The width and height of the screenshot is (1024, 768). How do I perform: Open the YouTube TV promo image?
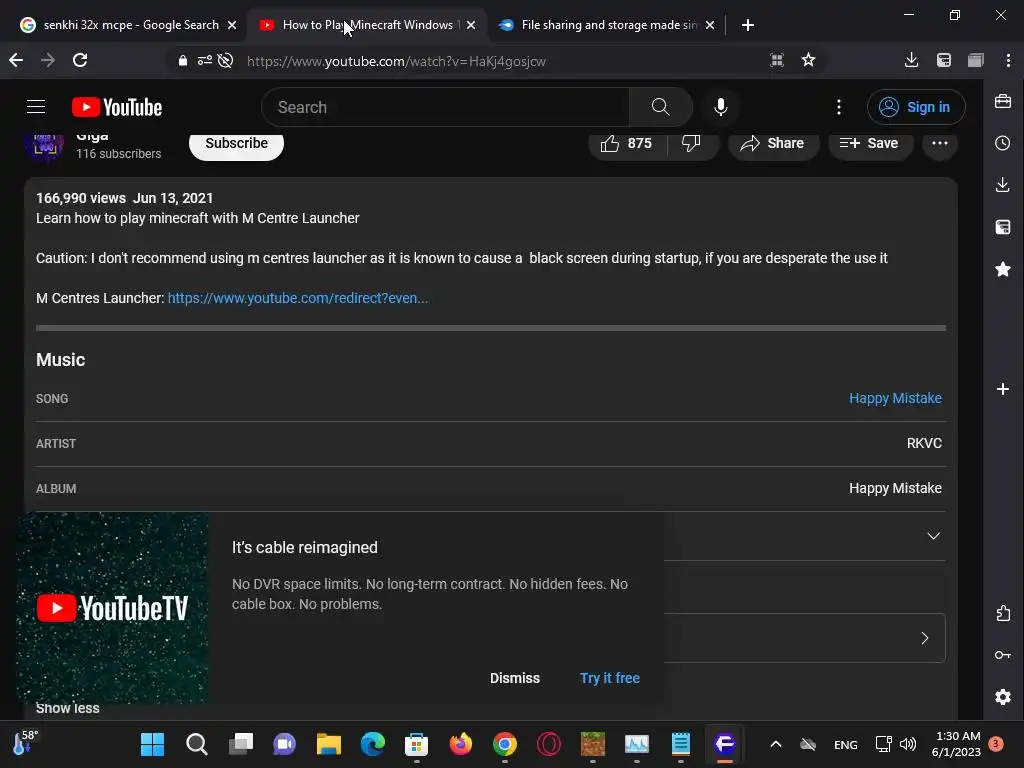tap(112, 608)
